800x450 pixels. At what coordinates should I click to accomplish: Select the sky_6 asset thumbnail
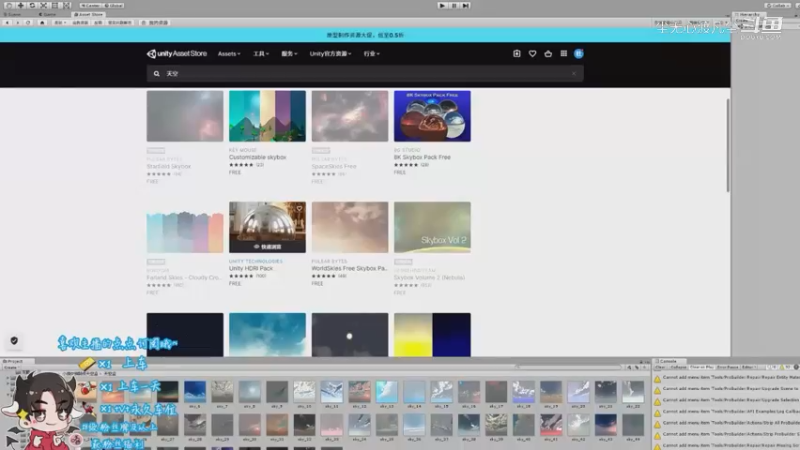(x=195, y=394)
